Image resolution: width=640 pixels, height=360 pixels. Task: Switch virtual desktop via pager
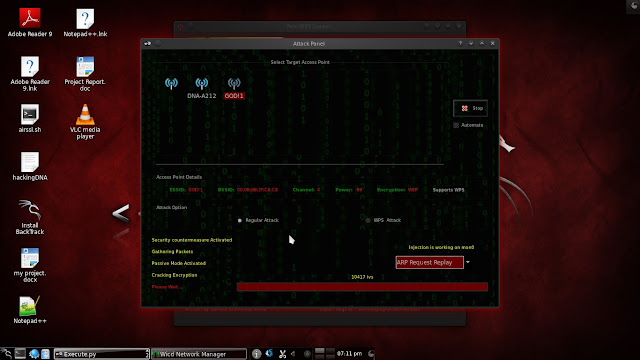(x=325, y=353)
